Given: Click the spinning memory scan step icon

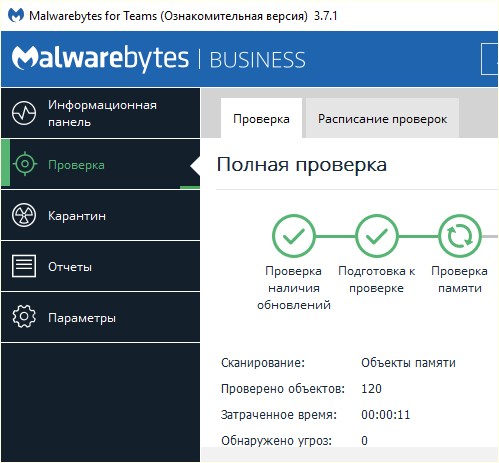Looking at the screenshot, I should [x=460, y=236].
